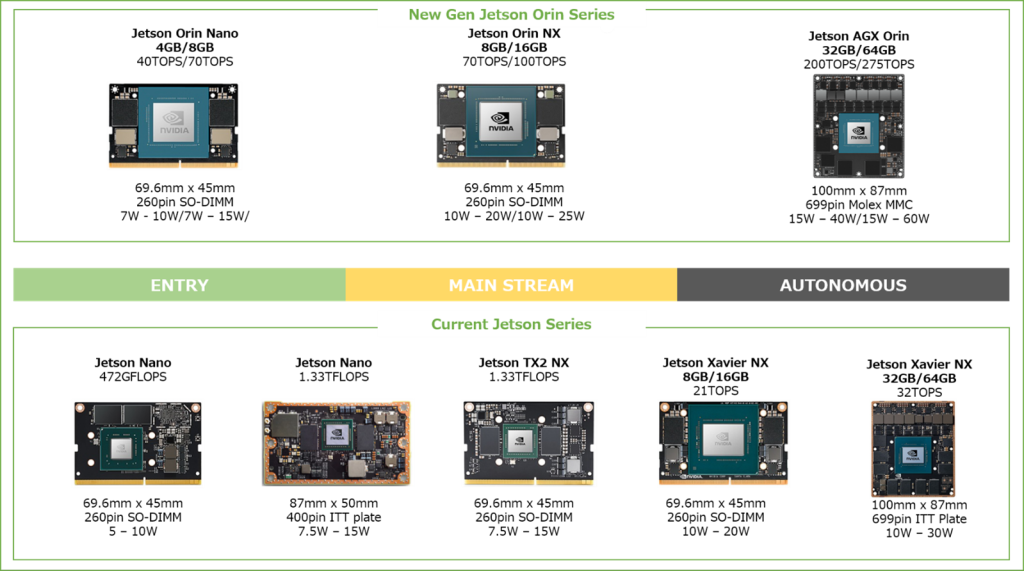The image size is (1024, 571).
Task: Click the 'Current Jetson Series' heading
Action: (511, 324)
